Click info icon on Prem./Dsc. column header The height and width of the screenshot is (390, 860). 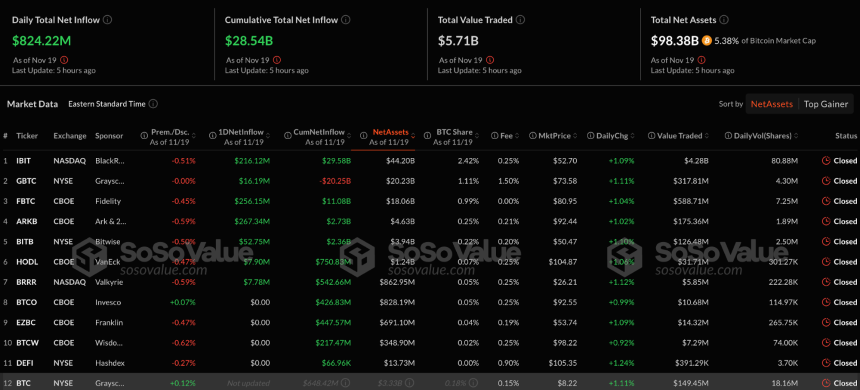point(144,135)
